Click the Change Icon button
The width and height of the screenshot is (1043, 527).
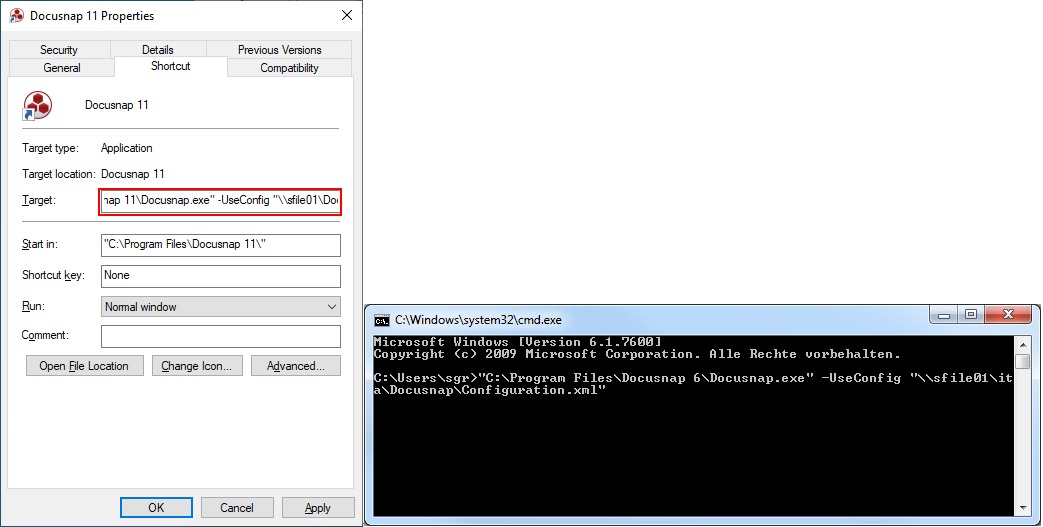[197, 366]
